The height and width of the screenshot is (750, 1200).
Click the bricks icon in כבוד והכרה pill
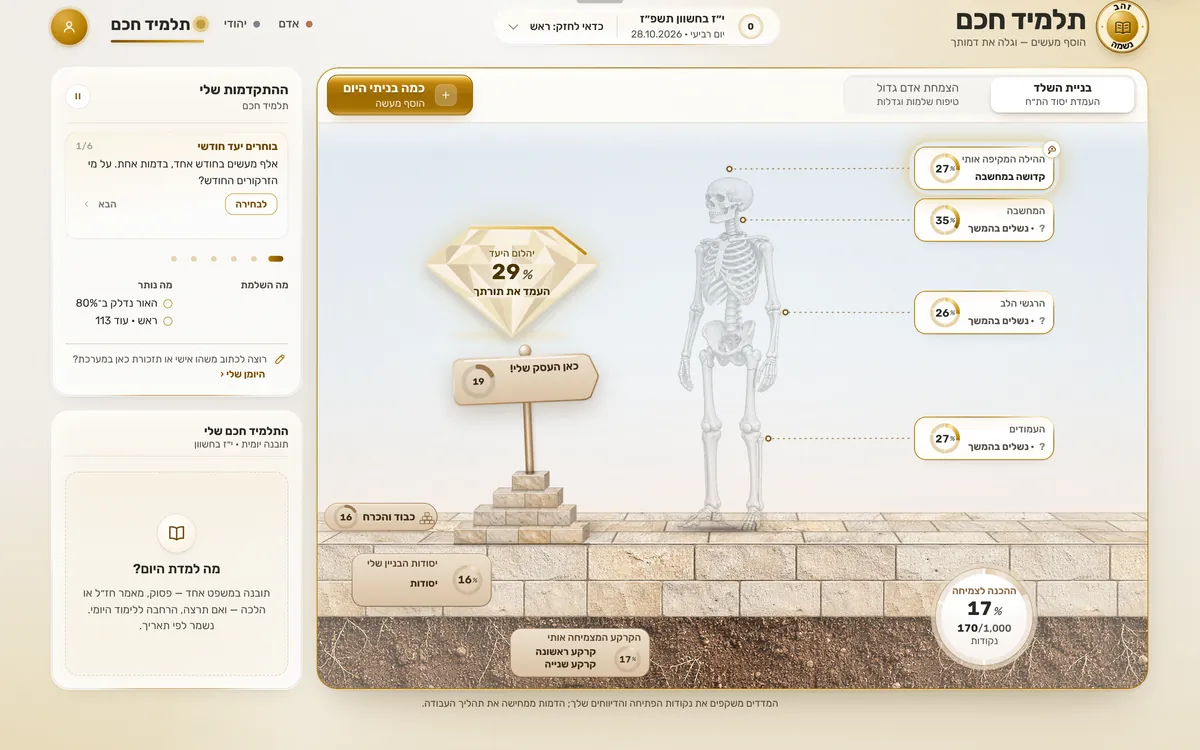click(427, 517)
